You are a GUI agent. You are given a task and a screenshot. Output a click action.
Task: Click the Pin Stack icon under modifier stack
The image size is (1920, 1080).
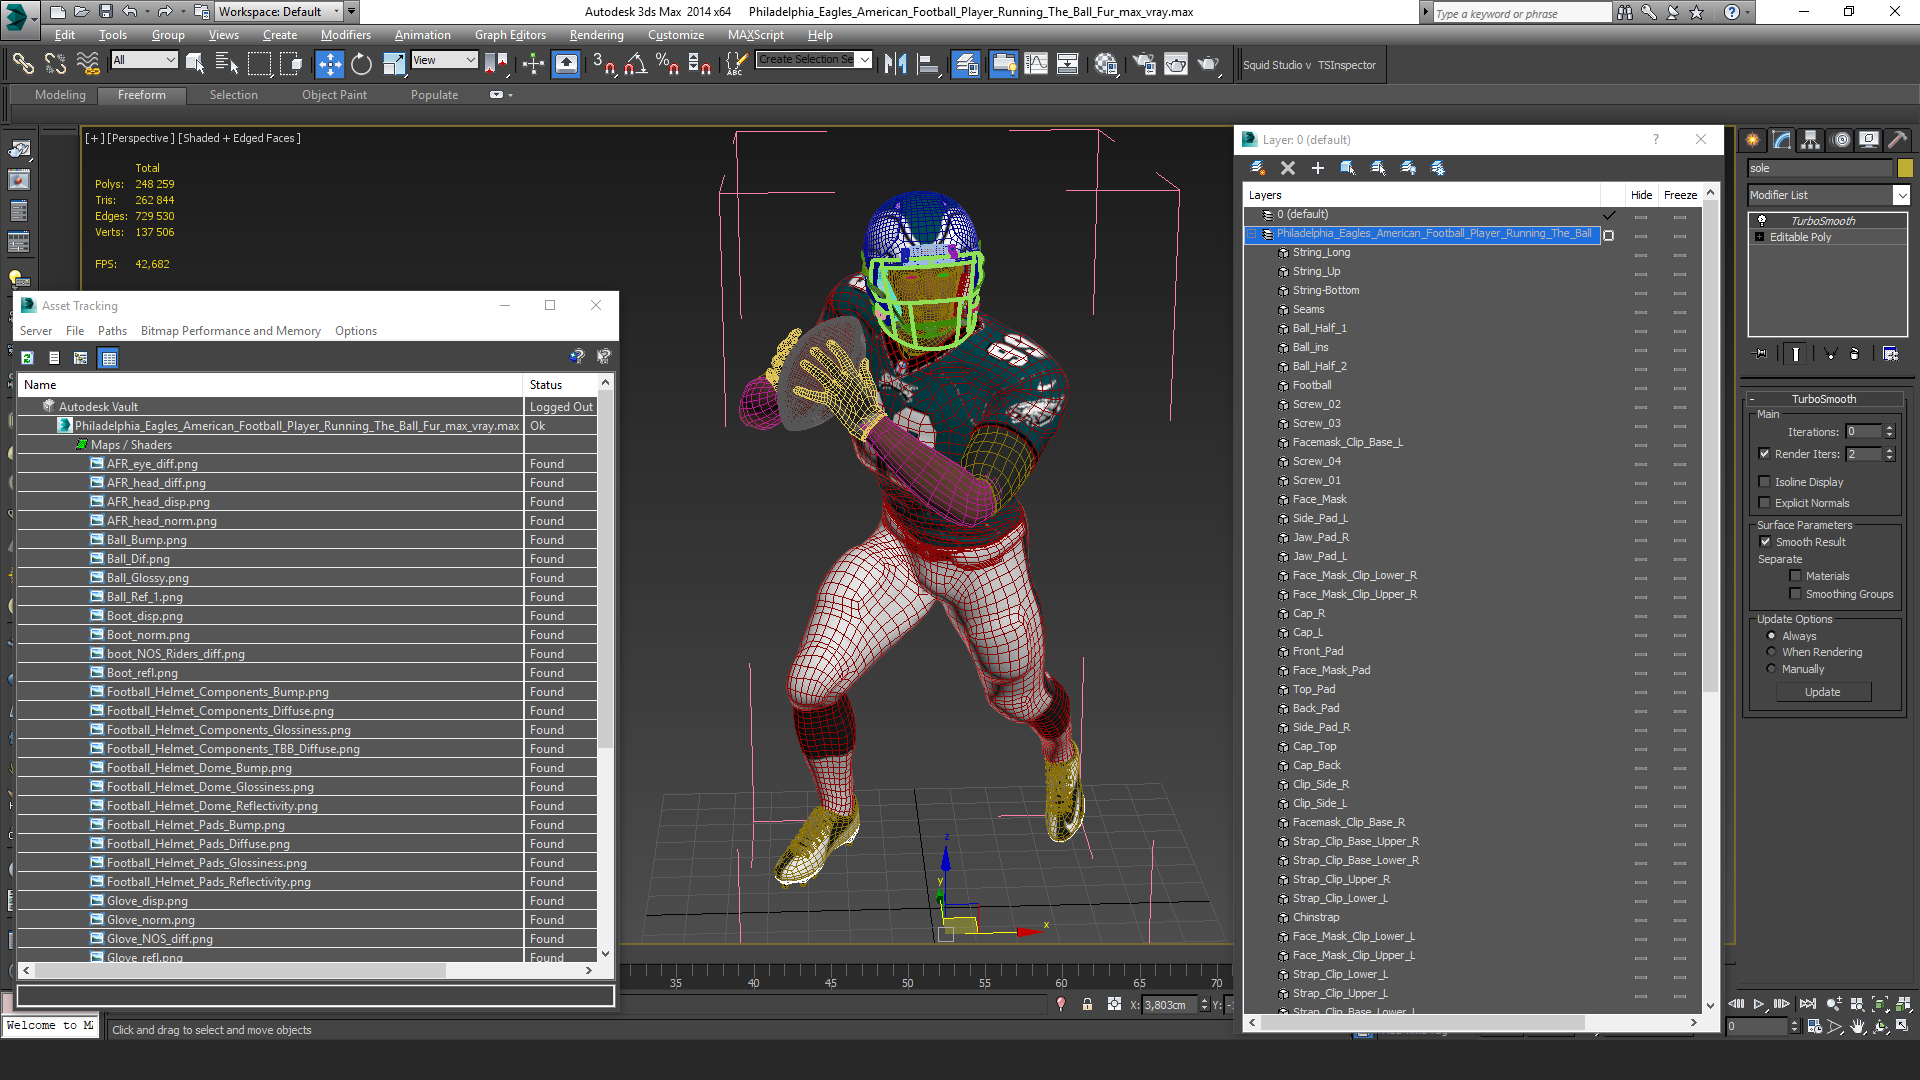1761,354
